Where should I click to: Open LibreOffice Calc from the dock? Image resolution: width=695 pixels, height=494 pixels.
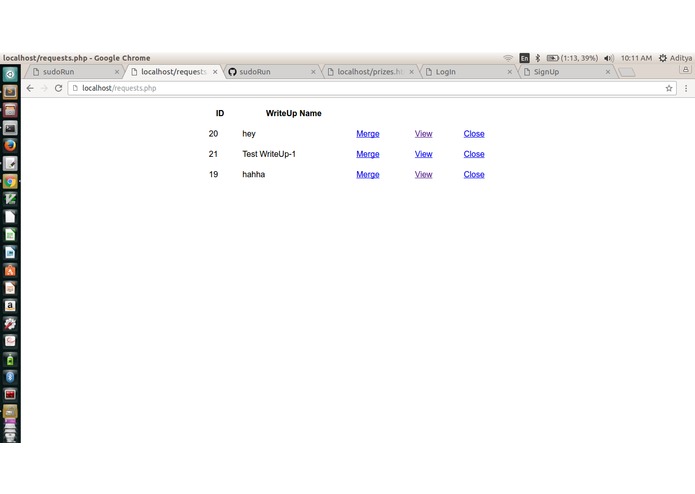click(x=10, y=234)
